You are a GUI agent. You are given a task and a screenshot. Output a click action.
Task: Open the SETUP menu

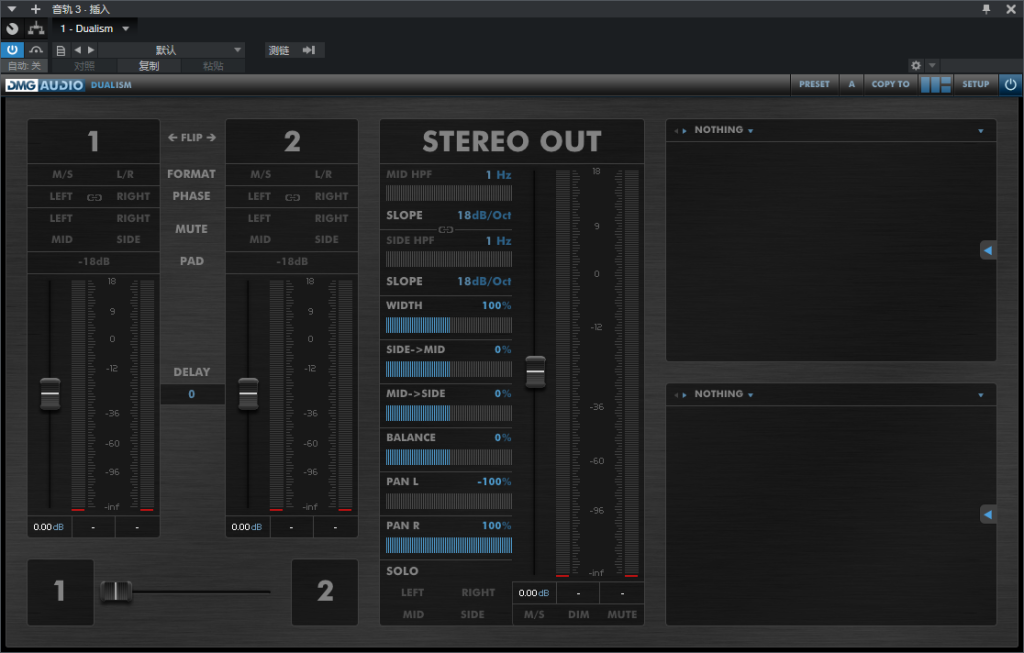pyautogui.click(x=975, y=85)
